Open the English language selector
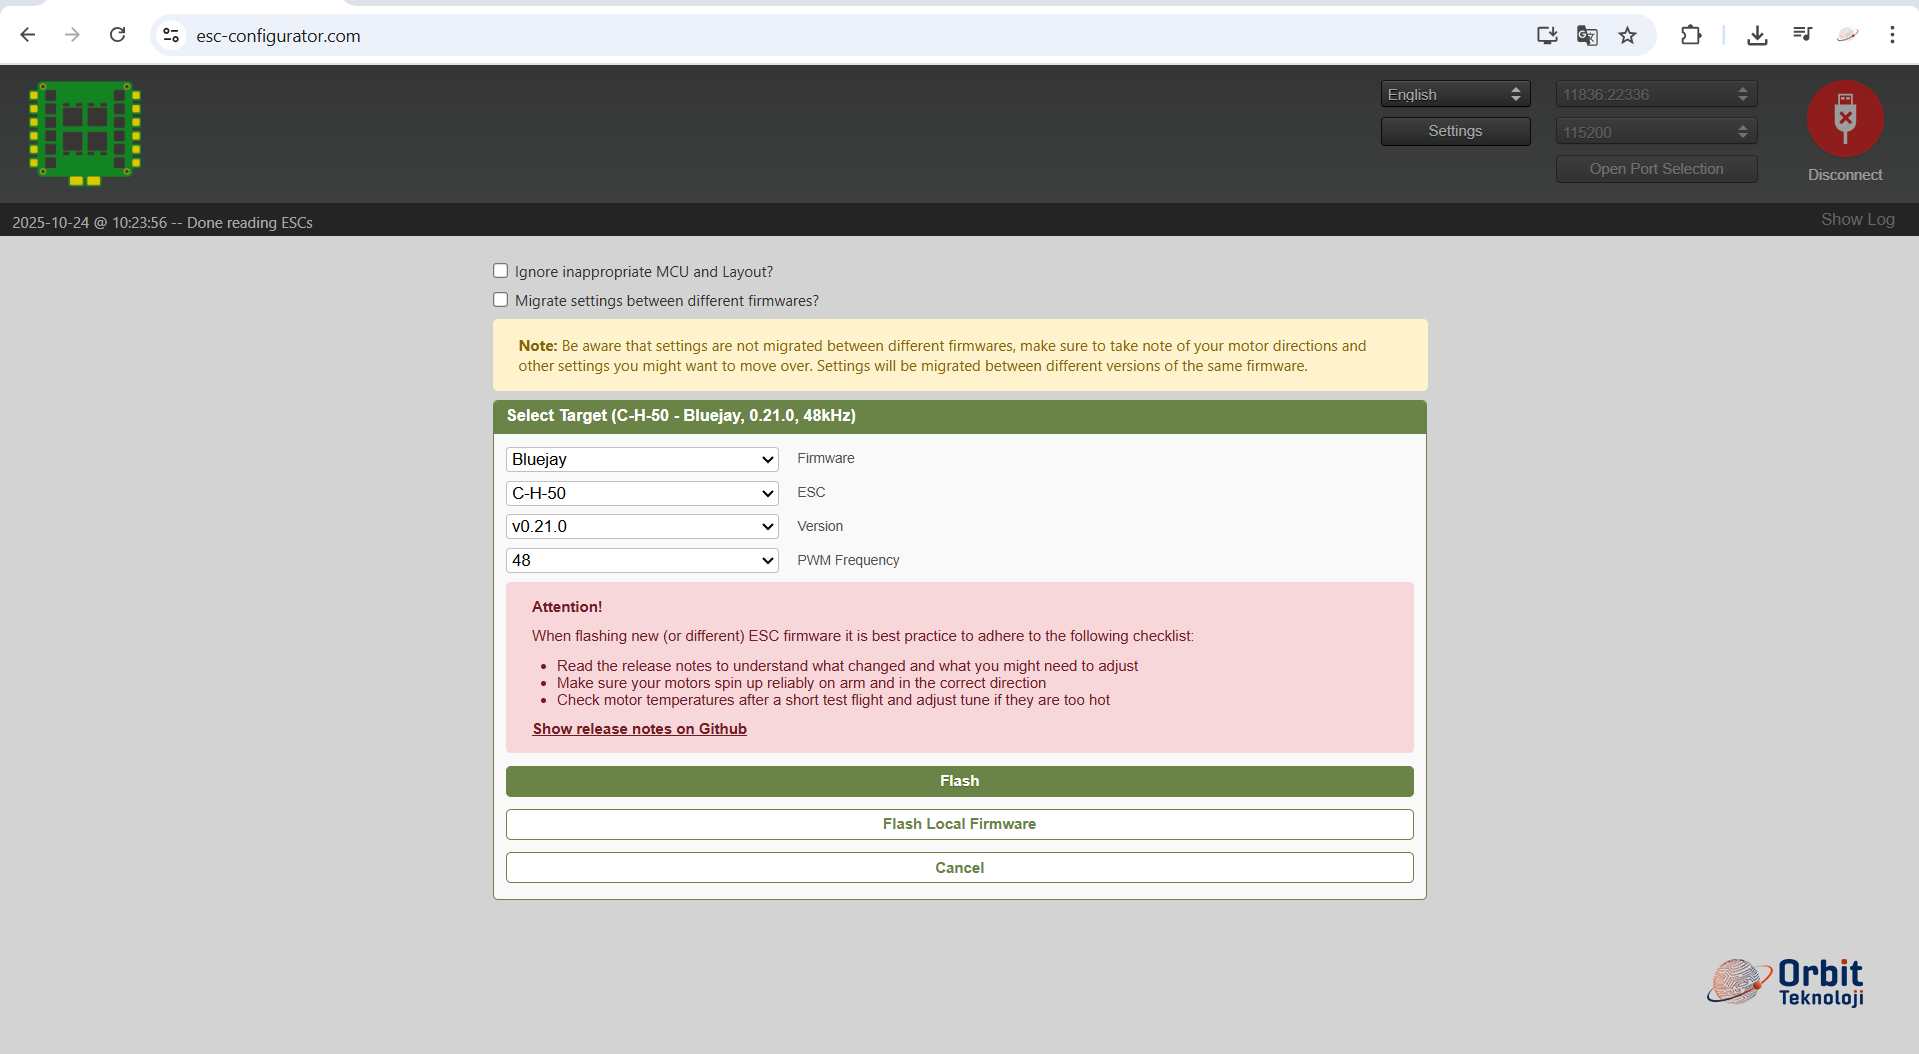This screenshot has height=1054, width=1919. click(x=1455, y=94)
